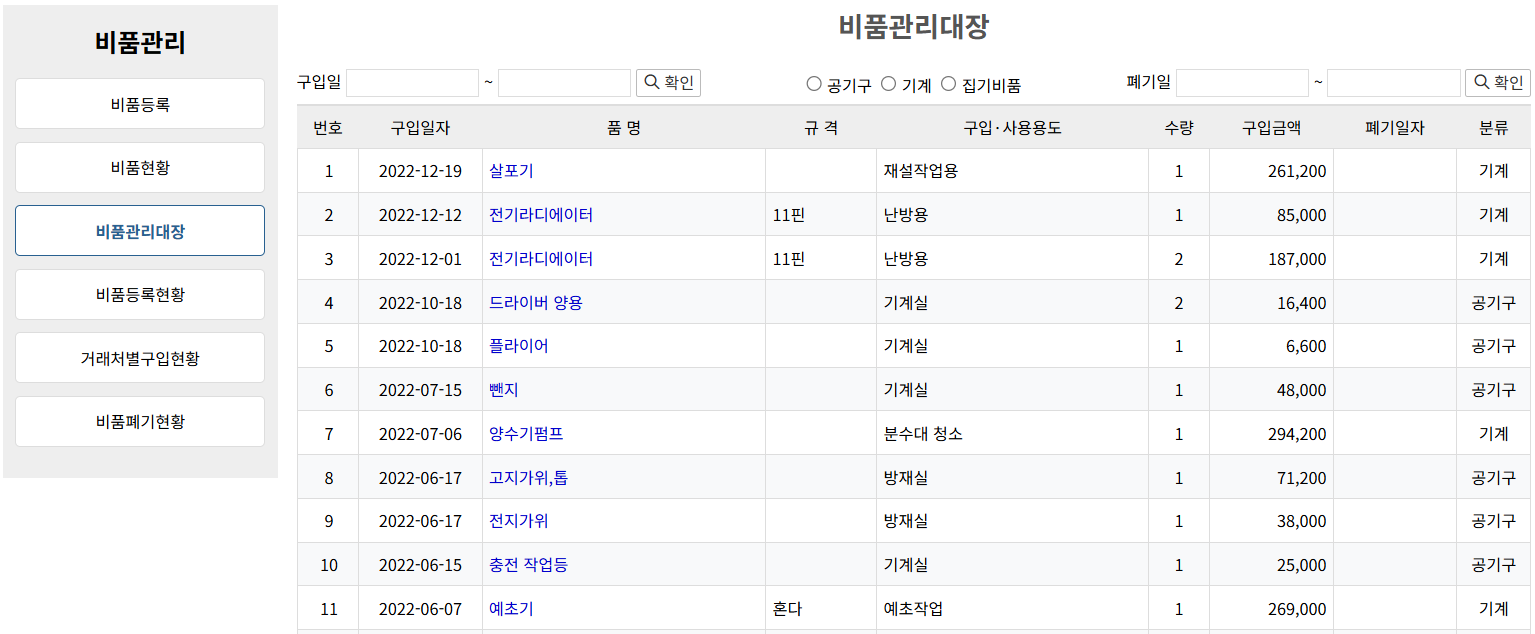Click the 폐기일 search 확인 button
This screenshot has width=1535, height=634.
tap(1497, 83)
